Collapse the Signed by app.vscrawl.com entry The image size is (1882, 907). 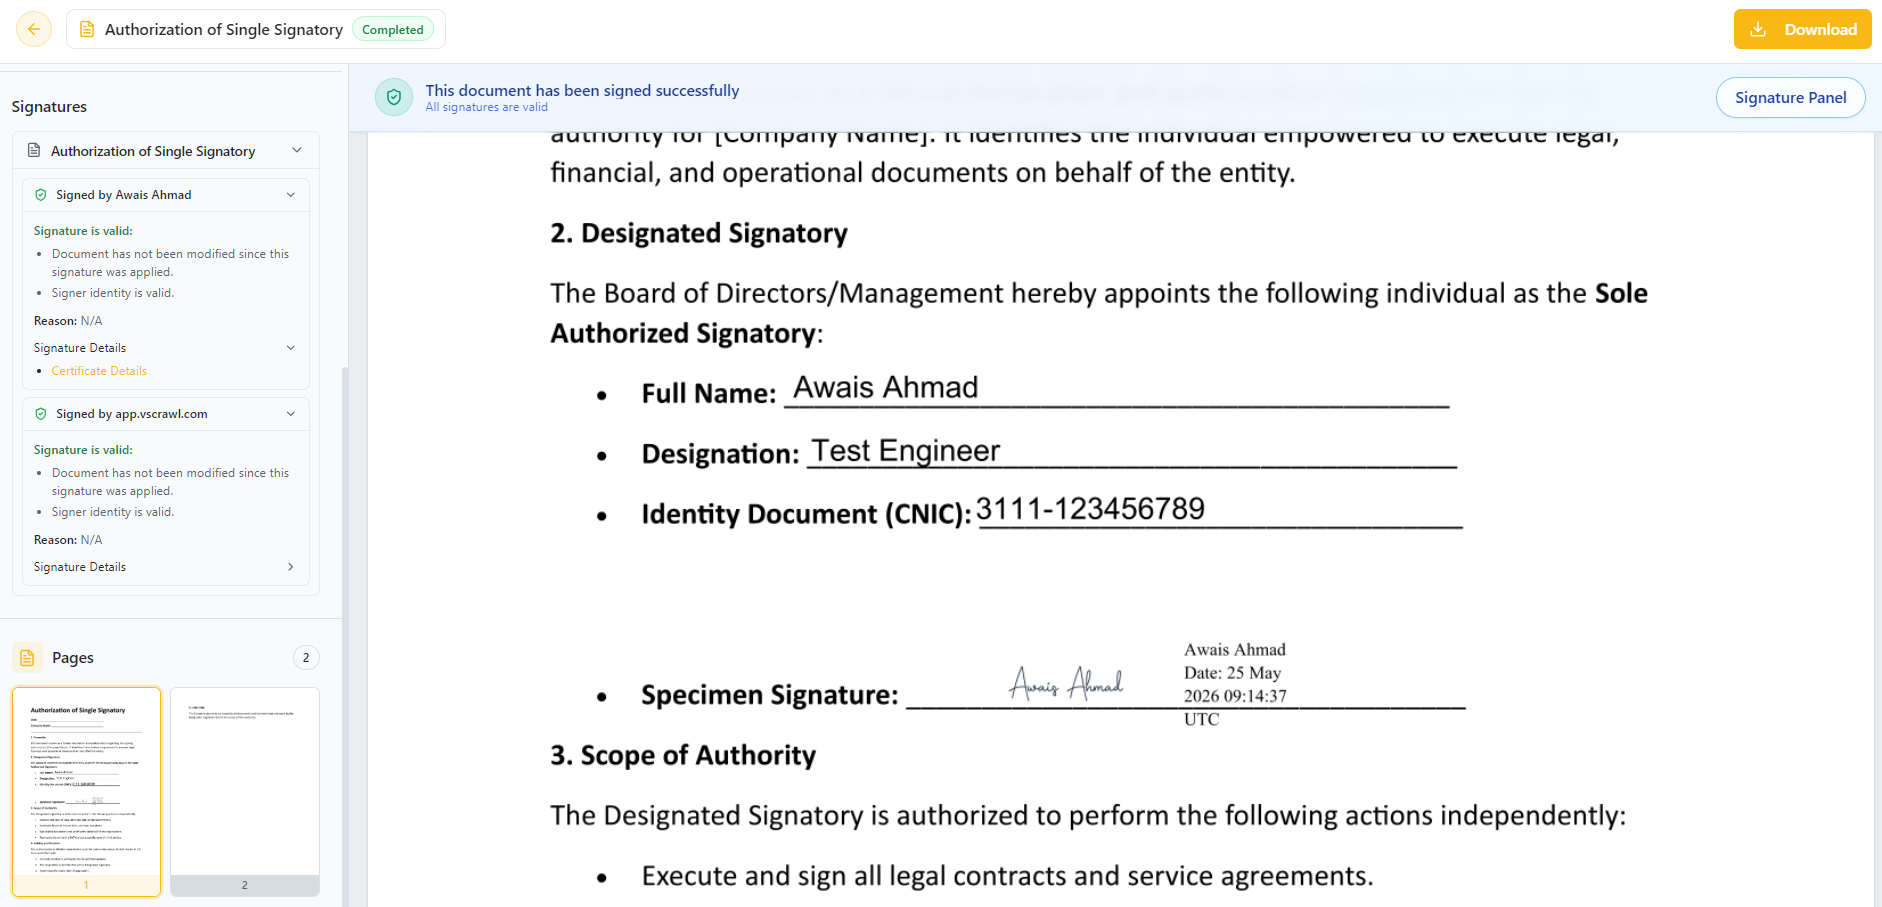(291, 414)
